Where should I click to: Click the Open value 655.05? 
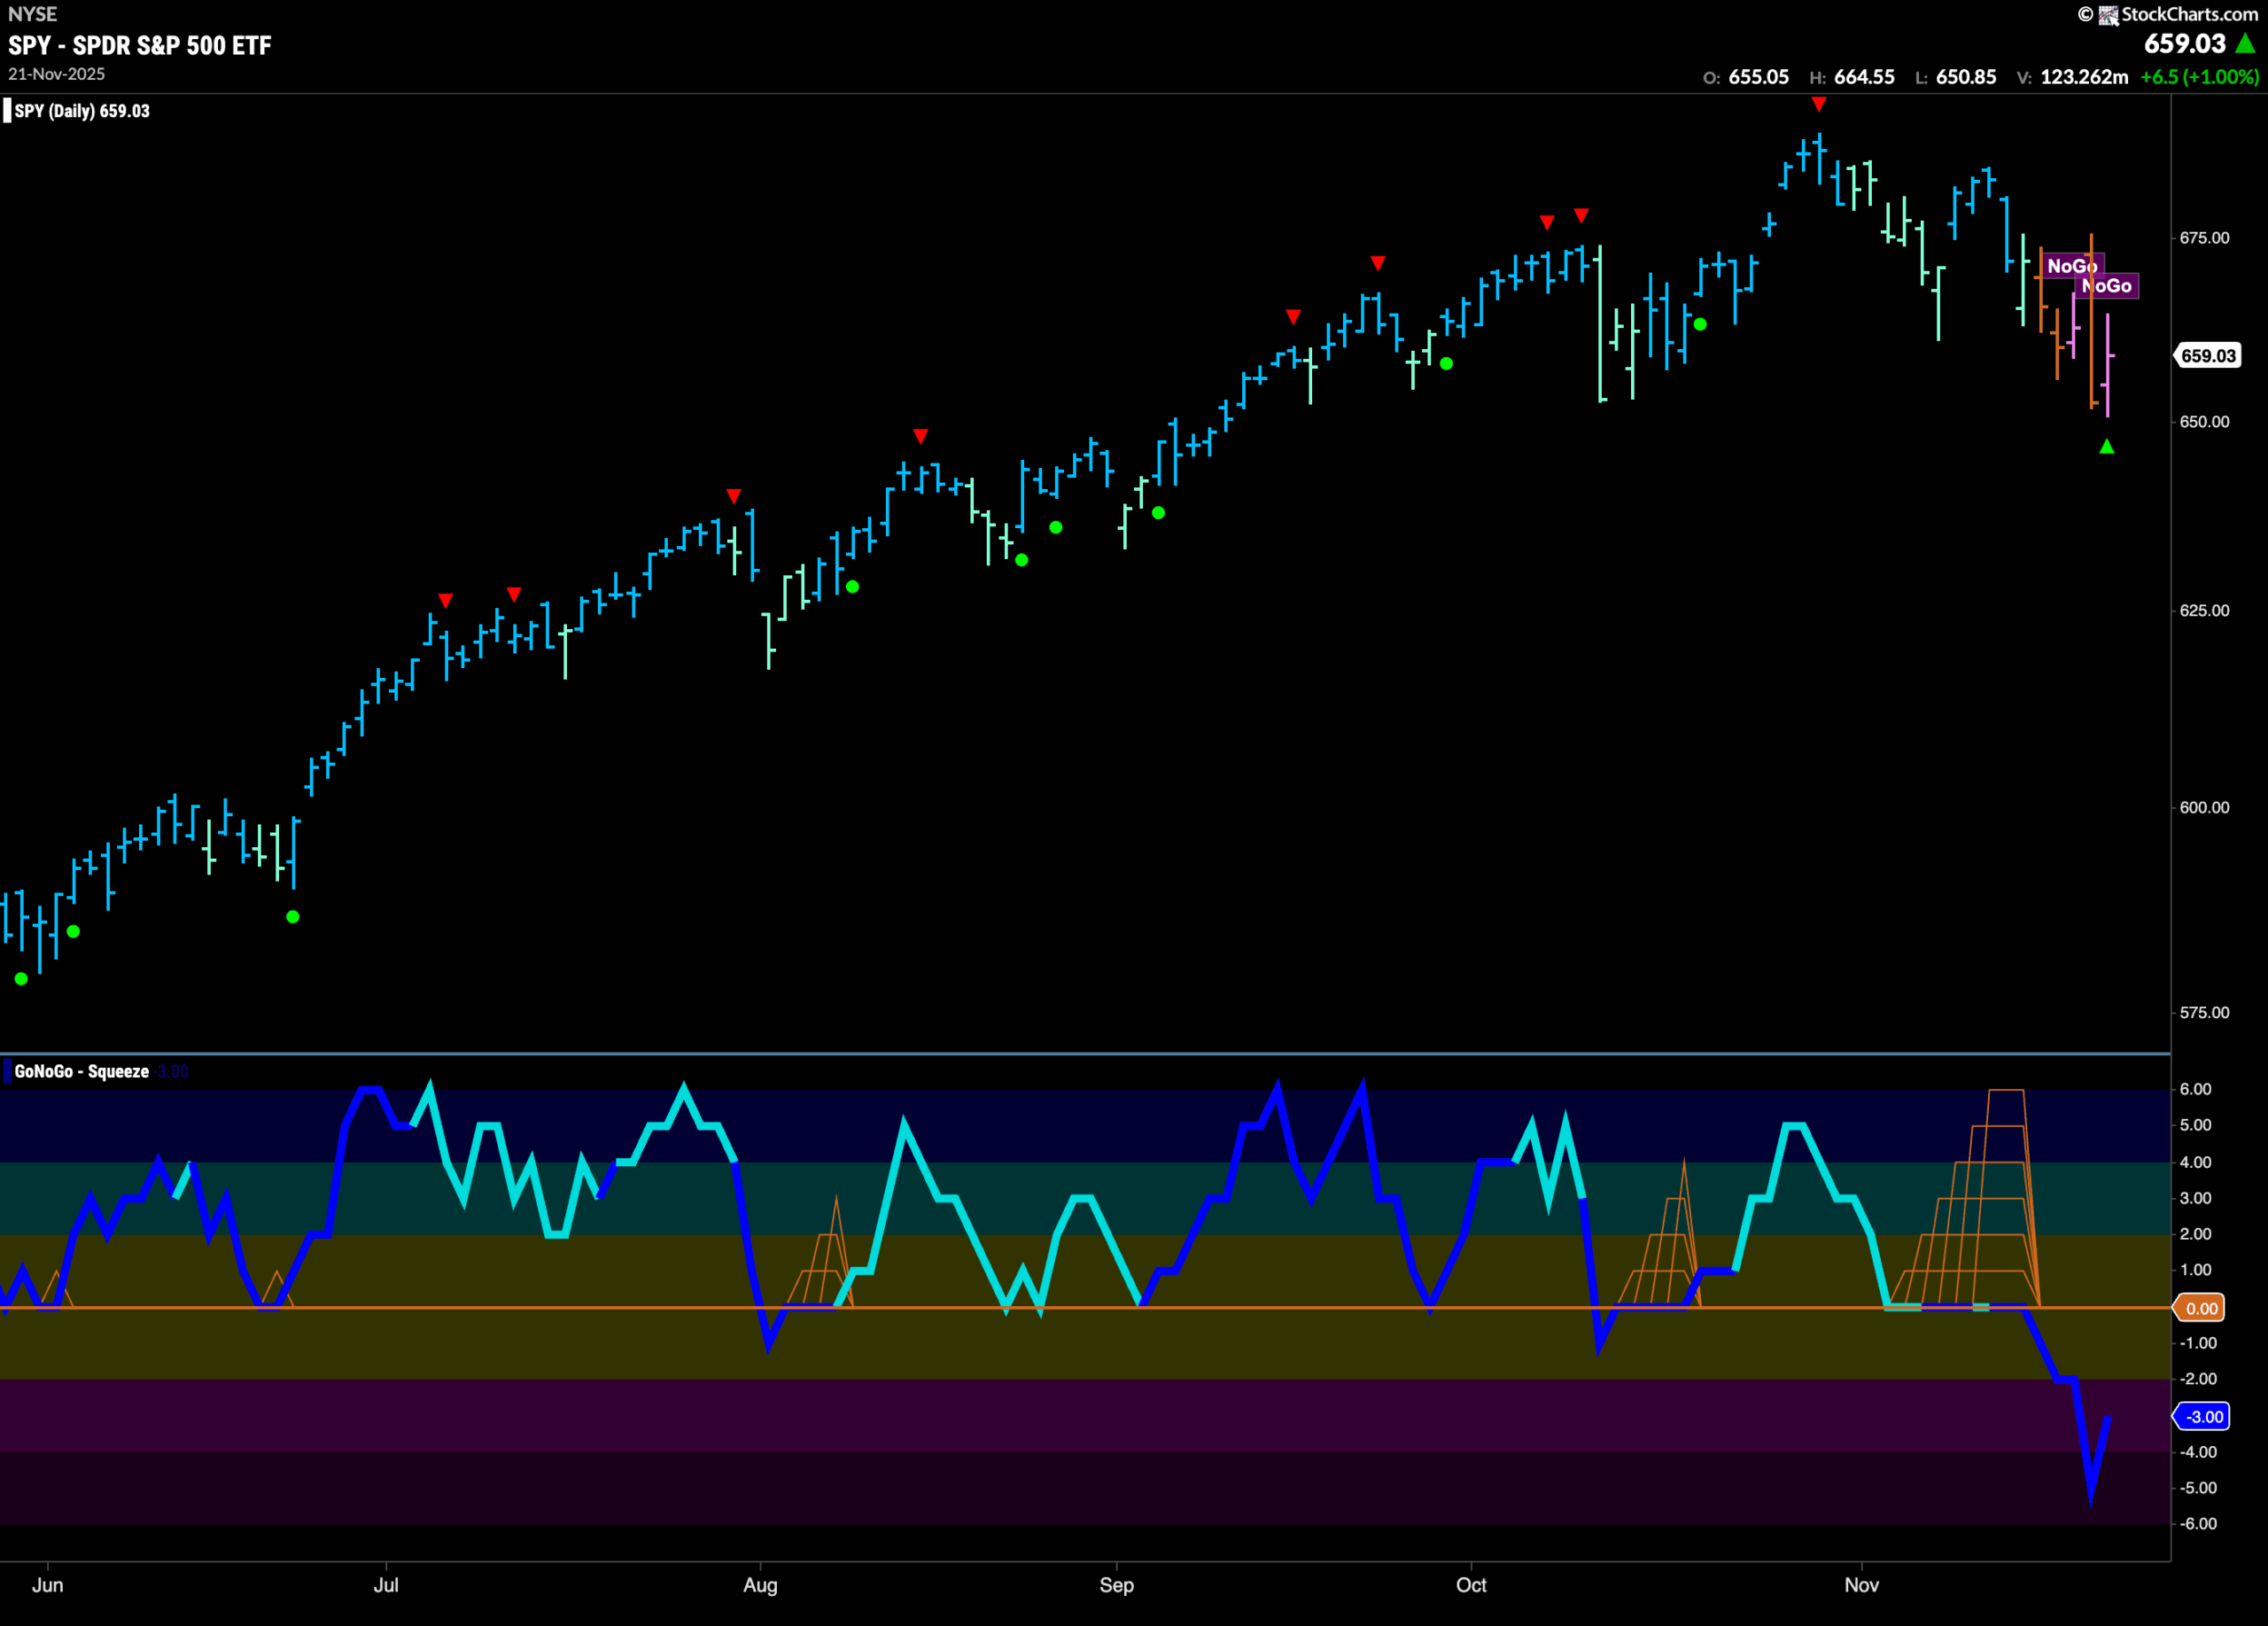[1758, 77]
